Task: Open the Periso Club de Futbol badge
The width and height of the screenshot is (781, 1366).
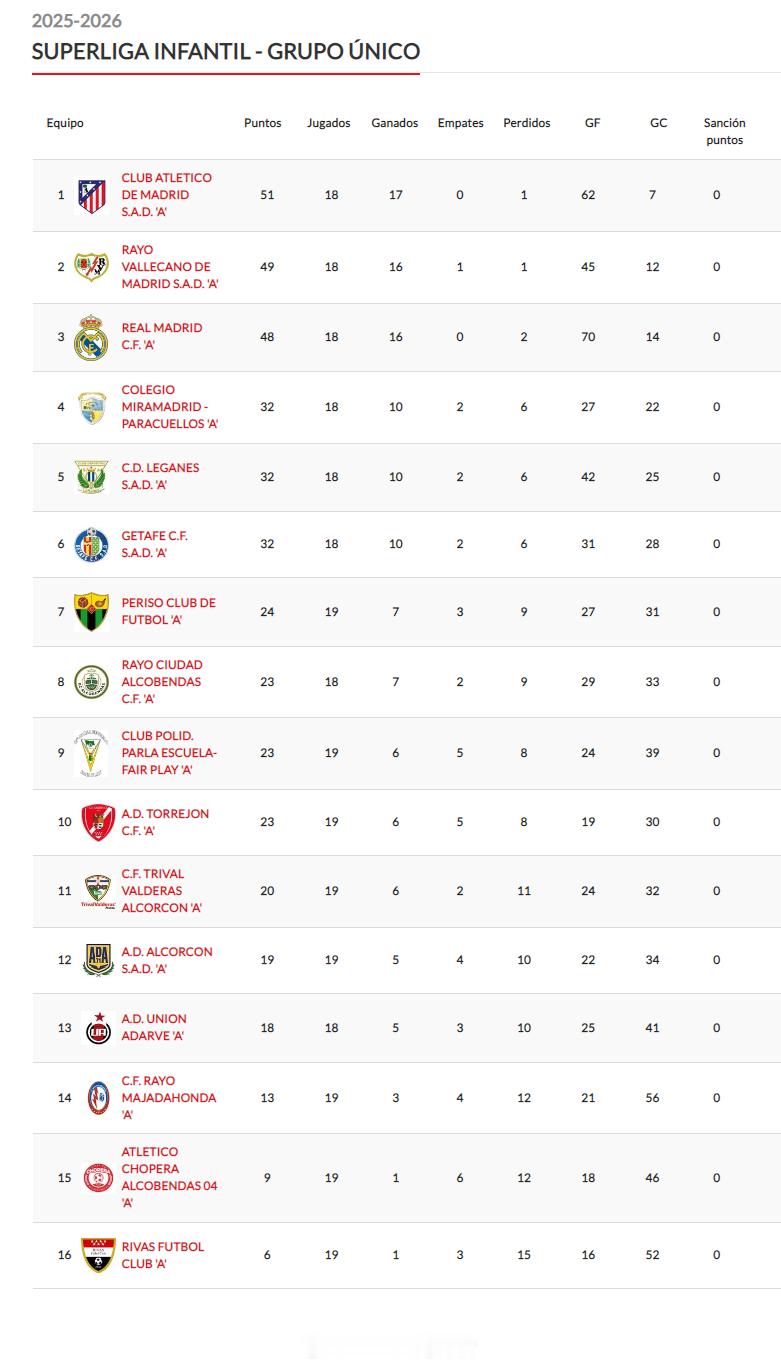Action: [92, 612]
